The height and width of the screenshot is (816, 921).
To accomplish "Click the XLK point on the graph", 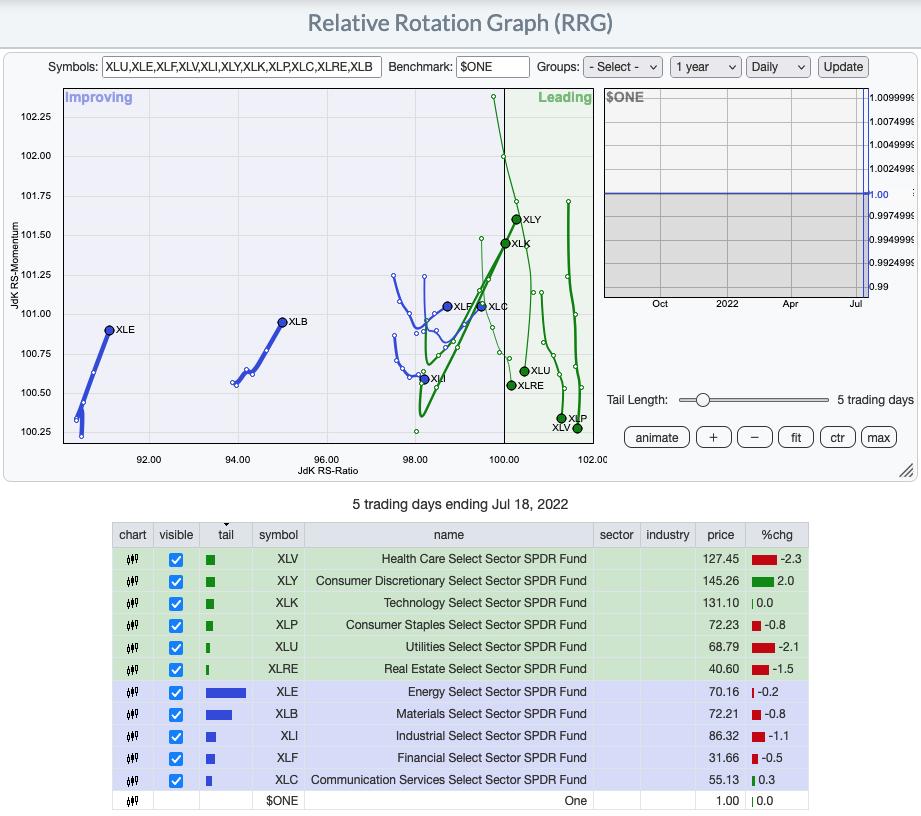I will point(505,243).
